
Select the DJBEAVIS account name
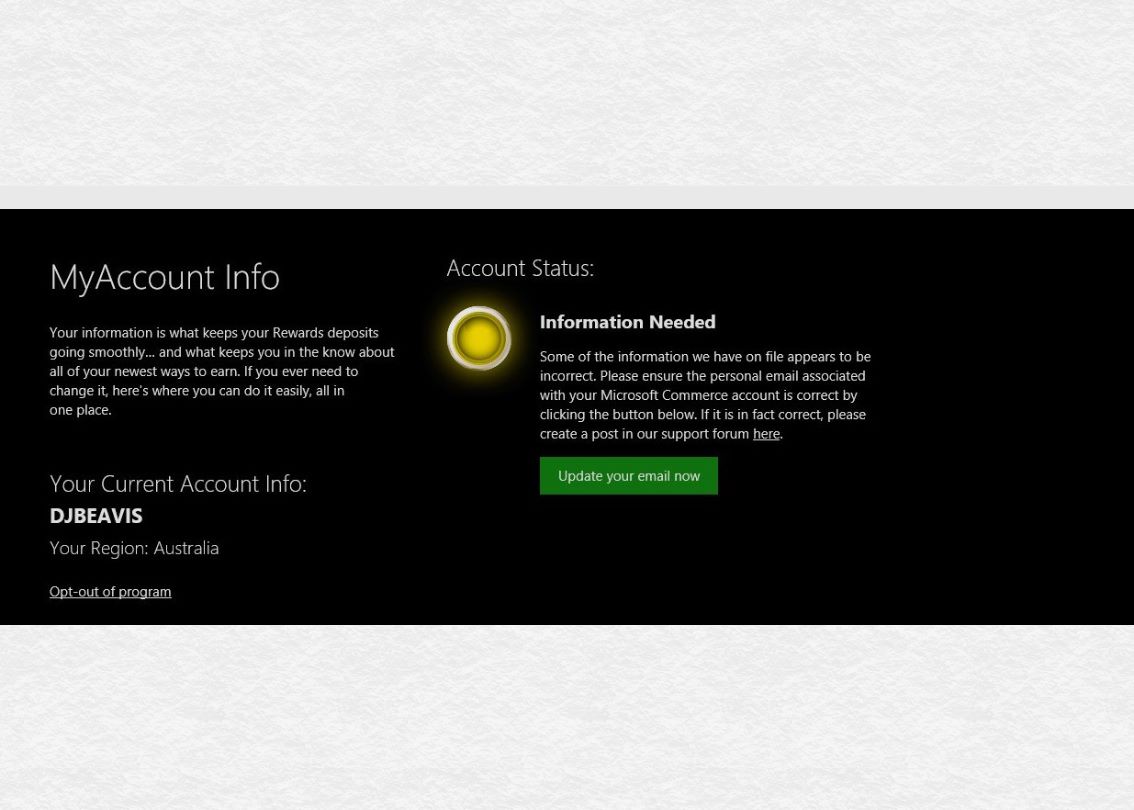(x=96, y=516)
